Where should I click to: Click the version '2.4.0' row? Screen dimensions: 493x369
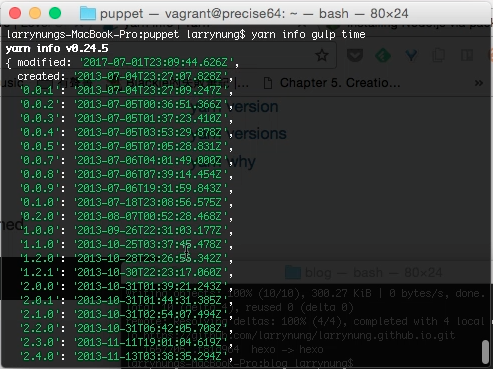[x=126, y=356]
